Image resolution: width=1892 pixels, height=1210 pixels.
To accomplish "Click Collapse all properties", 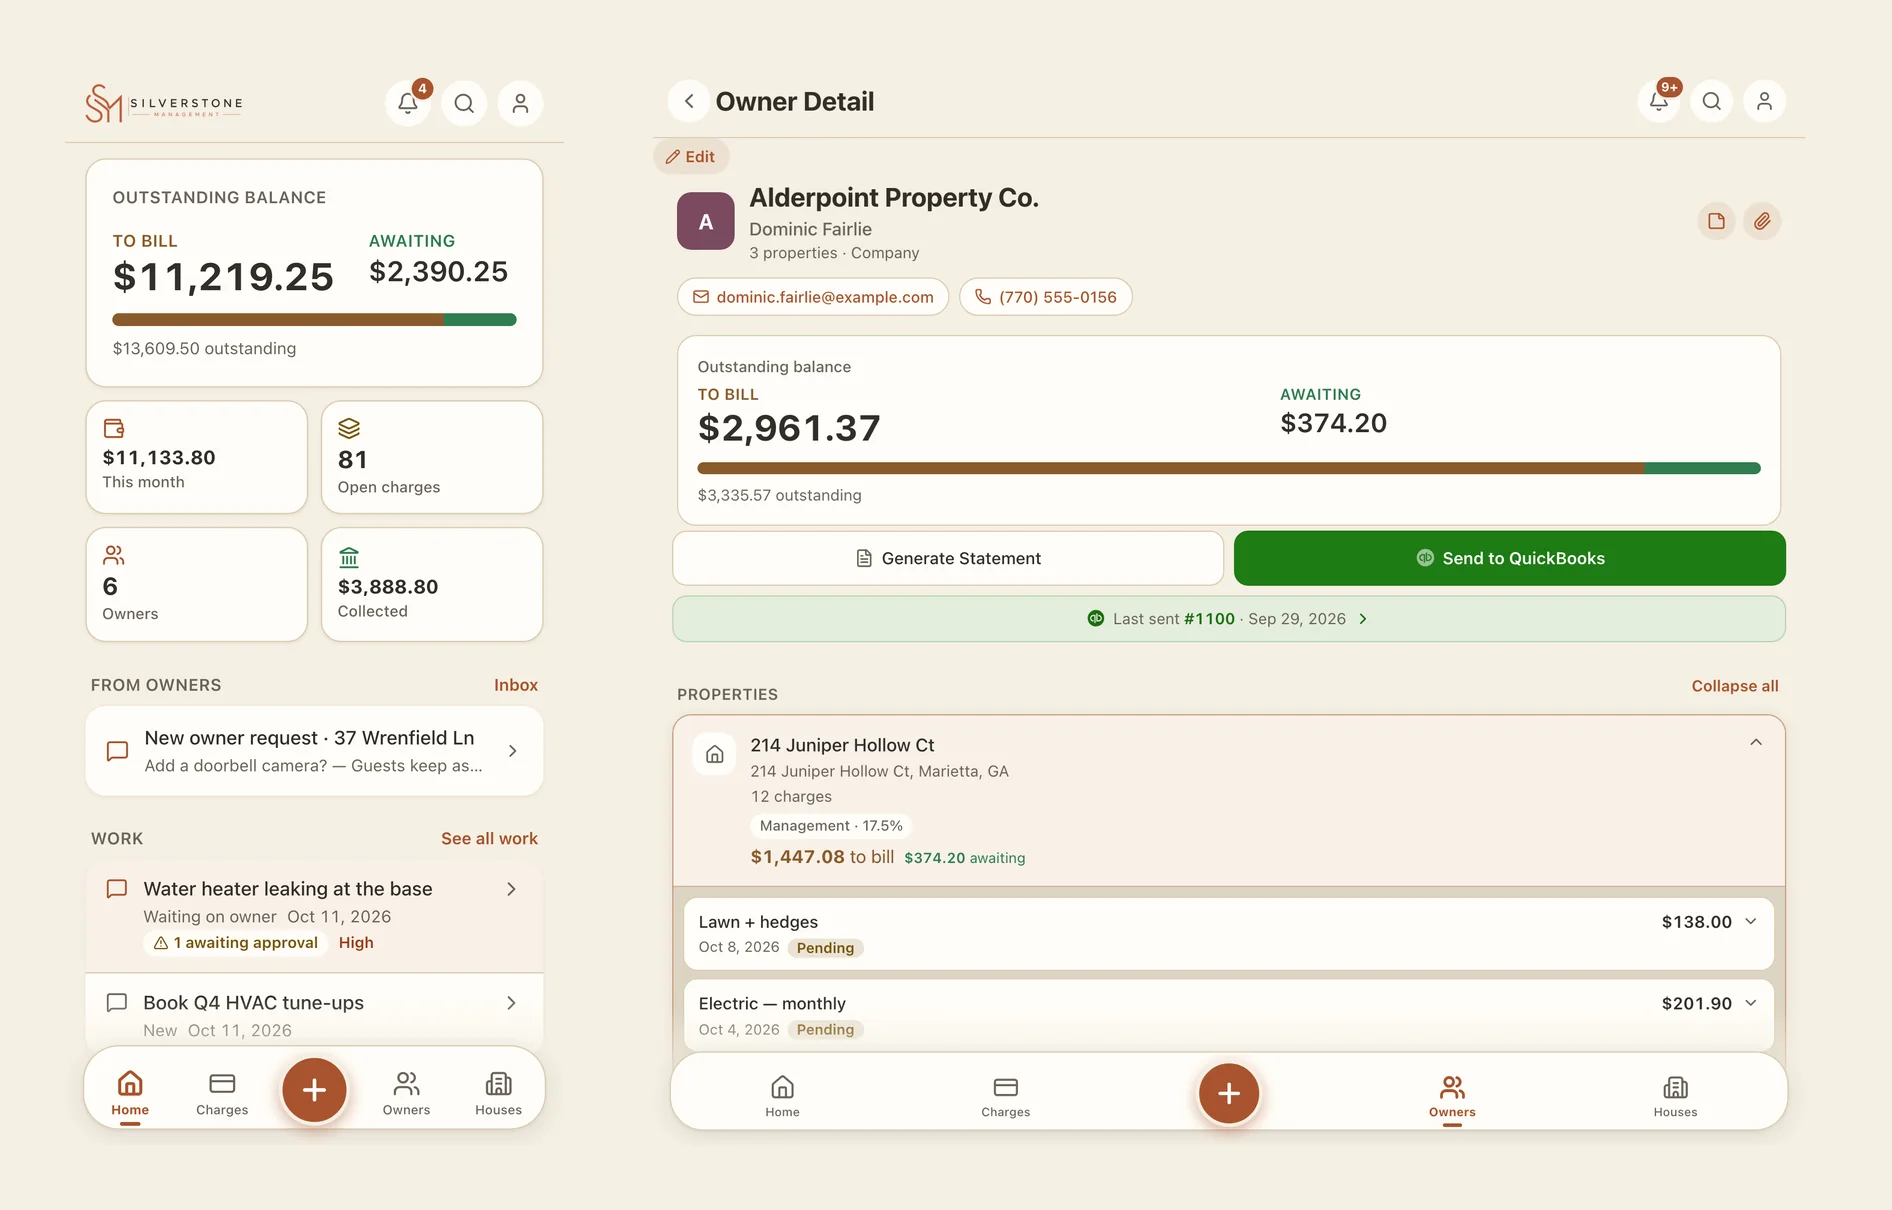I will click(x=1735, y=686).
